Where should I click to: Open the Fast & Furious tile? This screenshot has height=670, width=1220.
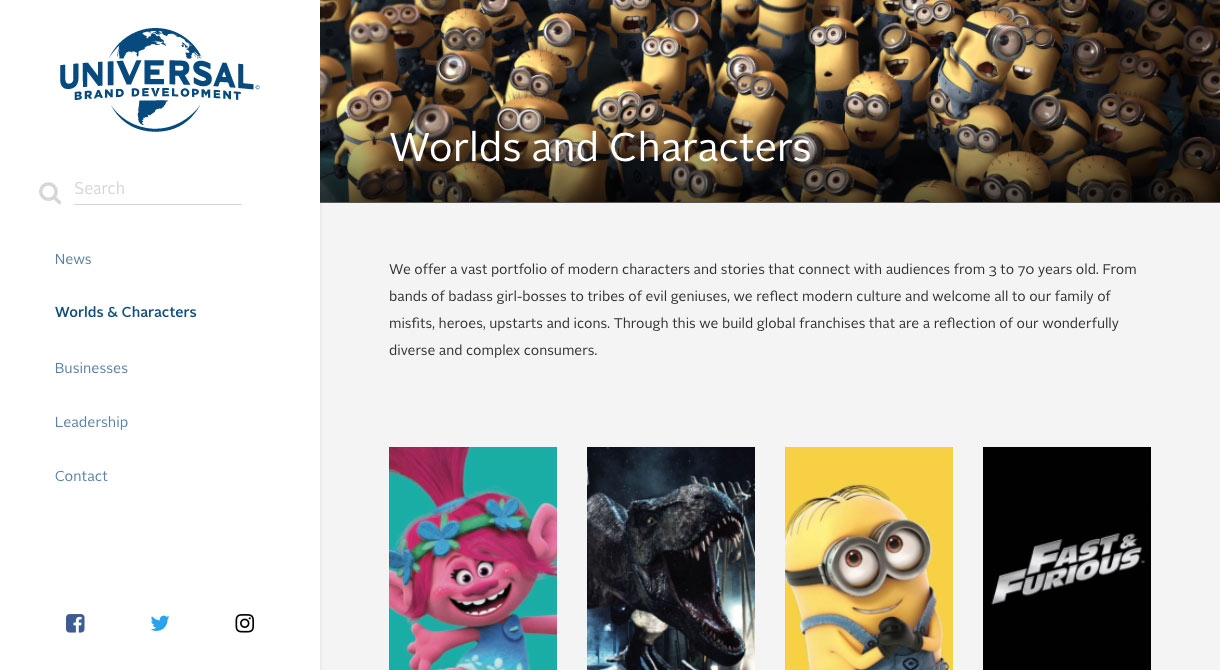[1067, 558]
